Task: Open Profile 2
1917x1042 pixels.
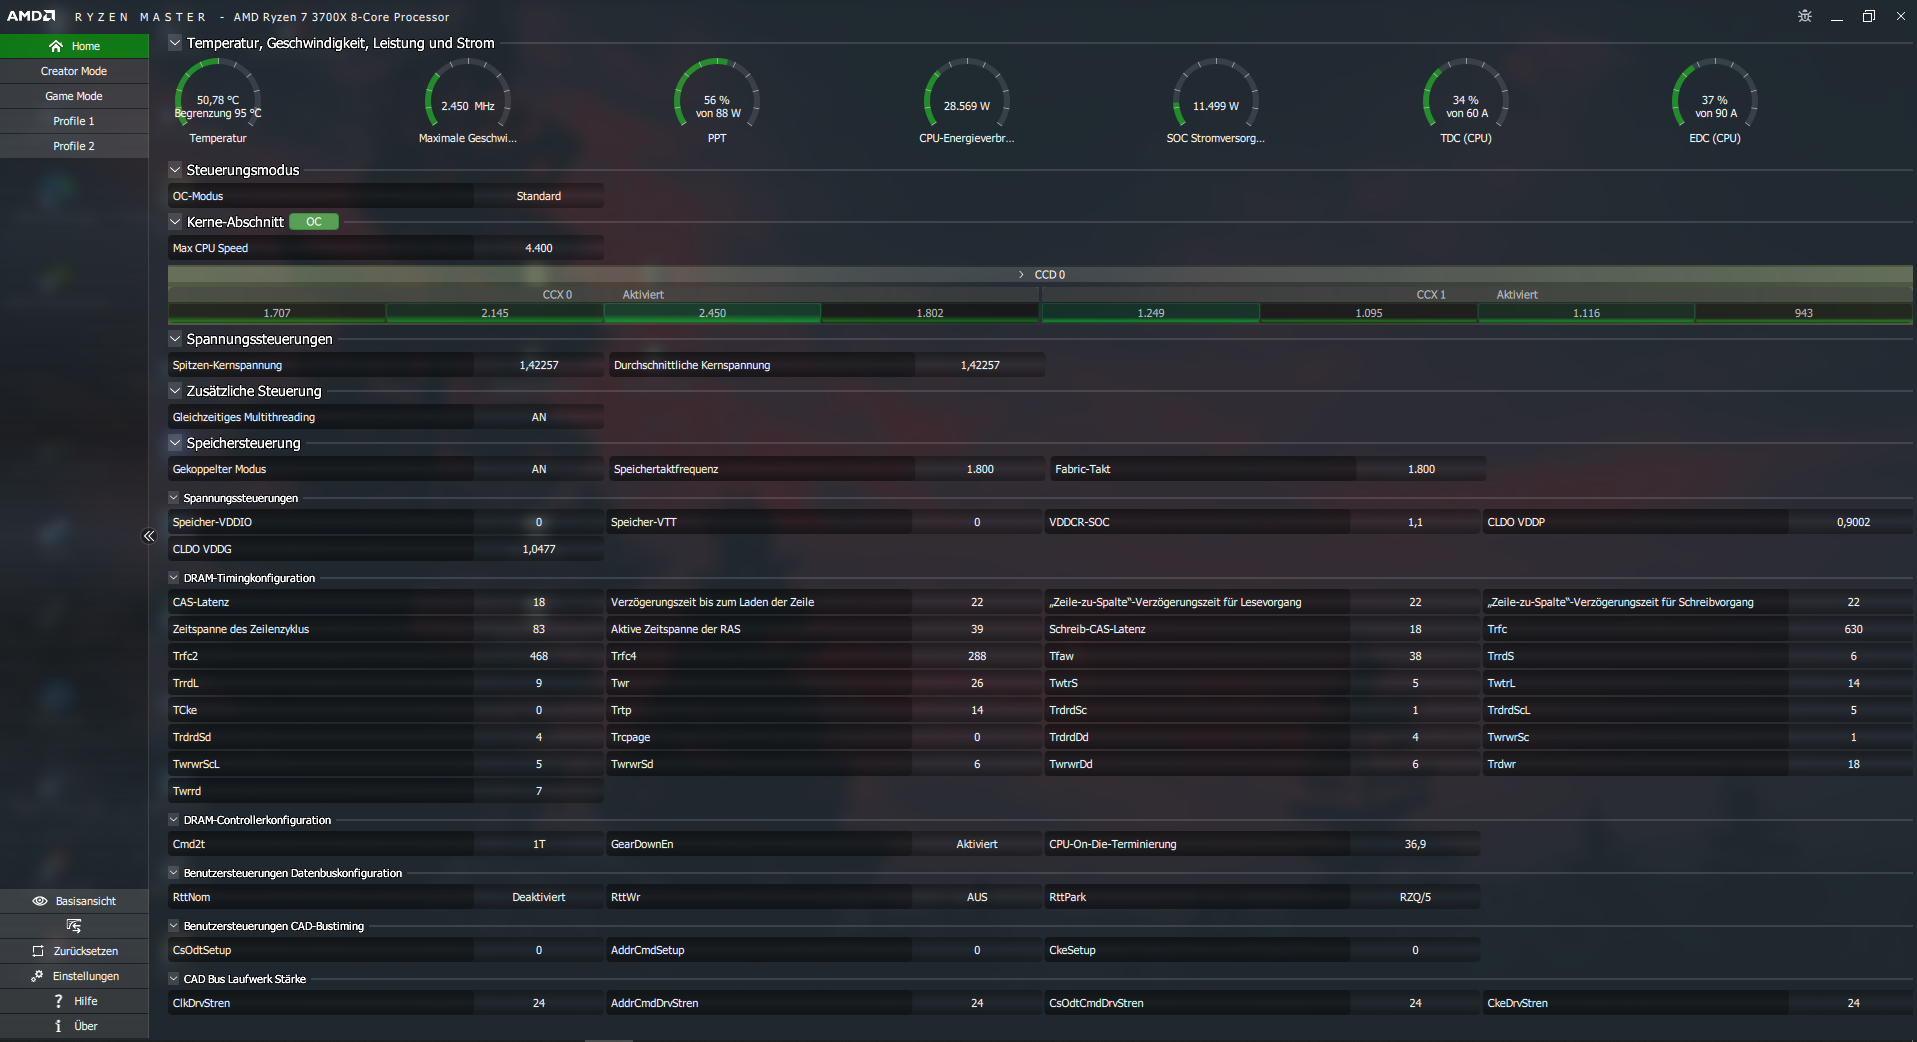Action: click(x=74, y=146)
